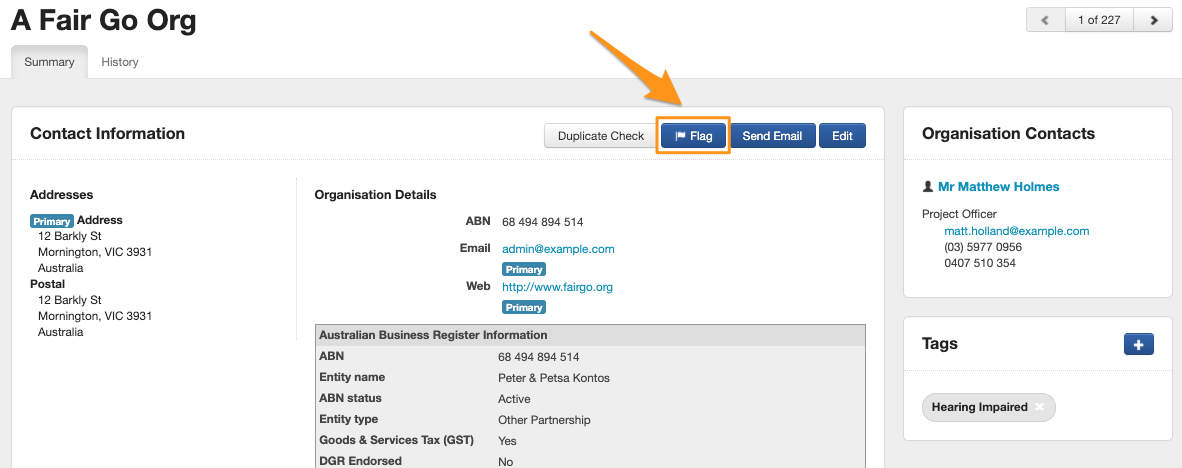Click the Primary badge under the web link
This screenshot has width=1182, height=468.
524,307
